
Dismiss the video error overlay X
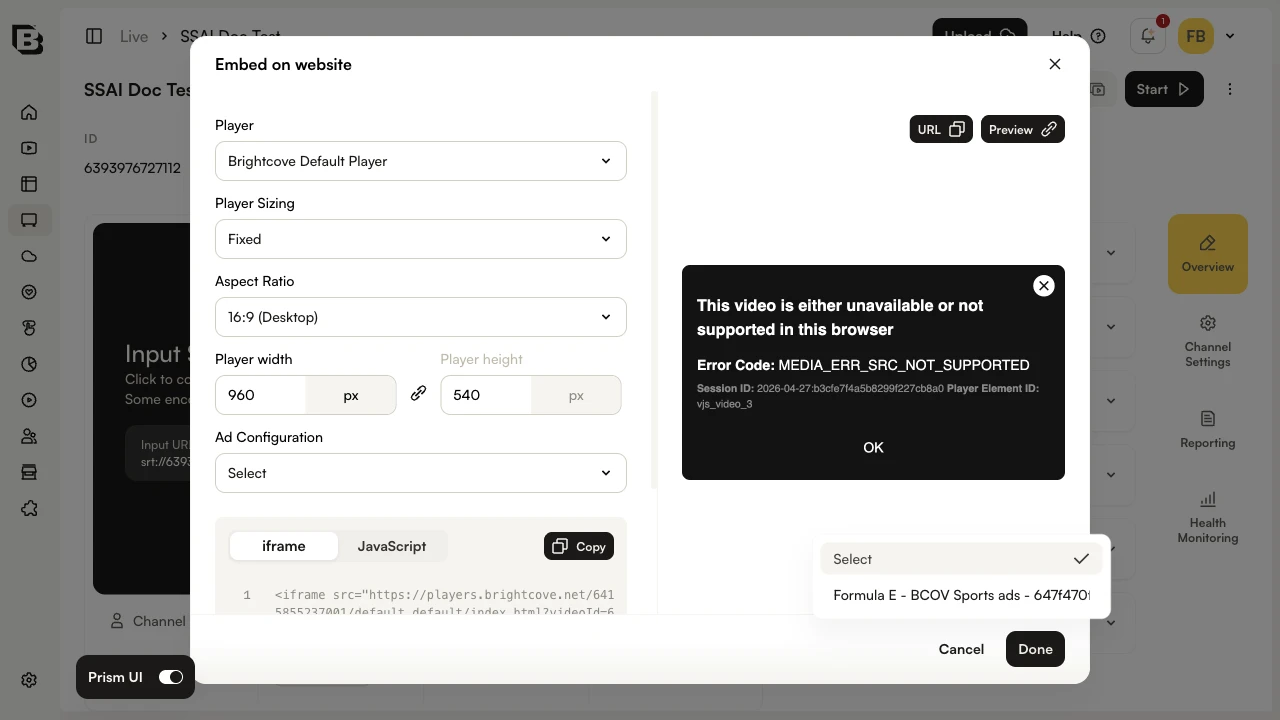click(1044, 286)
